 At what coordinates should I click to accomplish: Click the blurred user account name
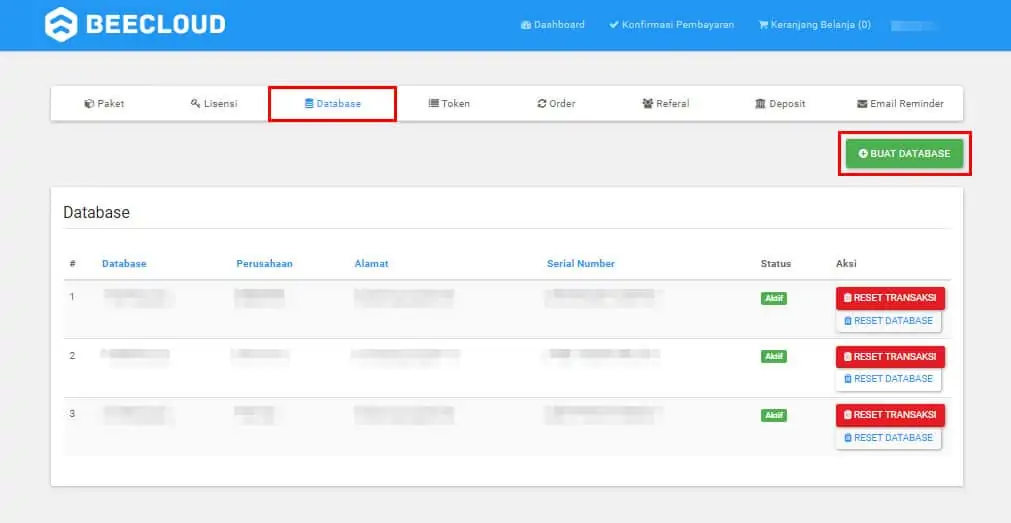pos(913,25)
